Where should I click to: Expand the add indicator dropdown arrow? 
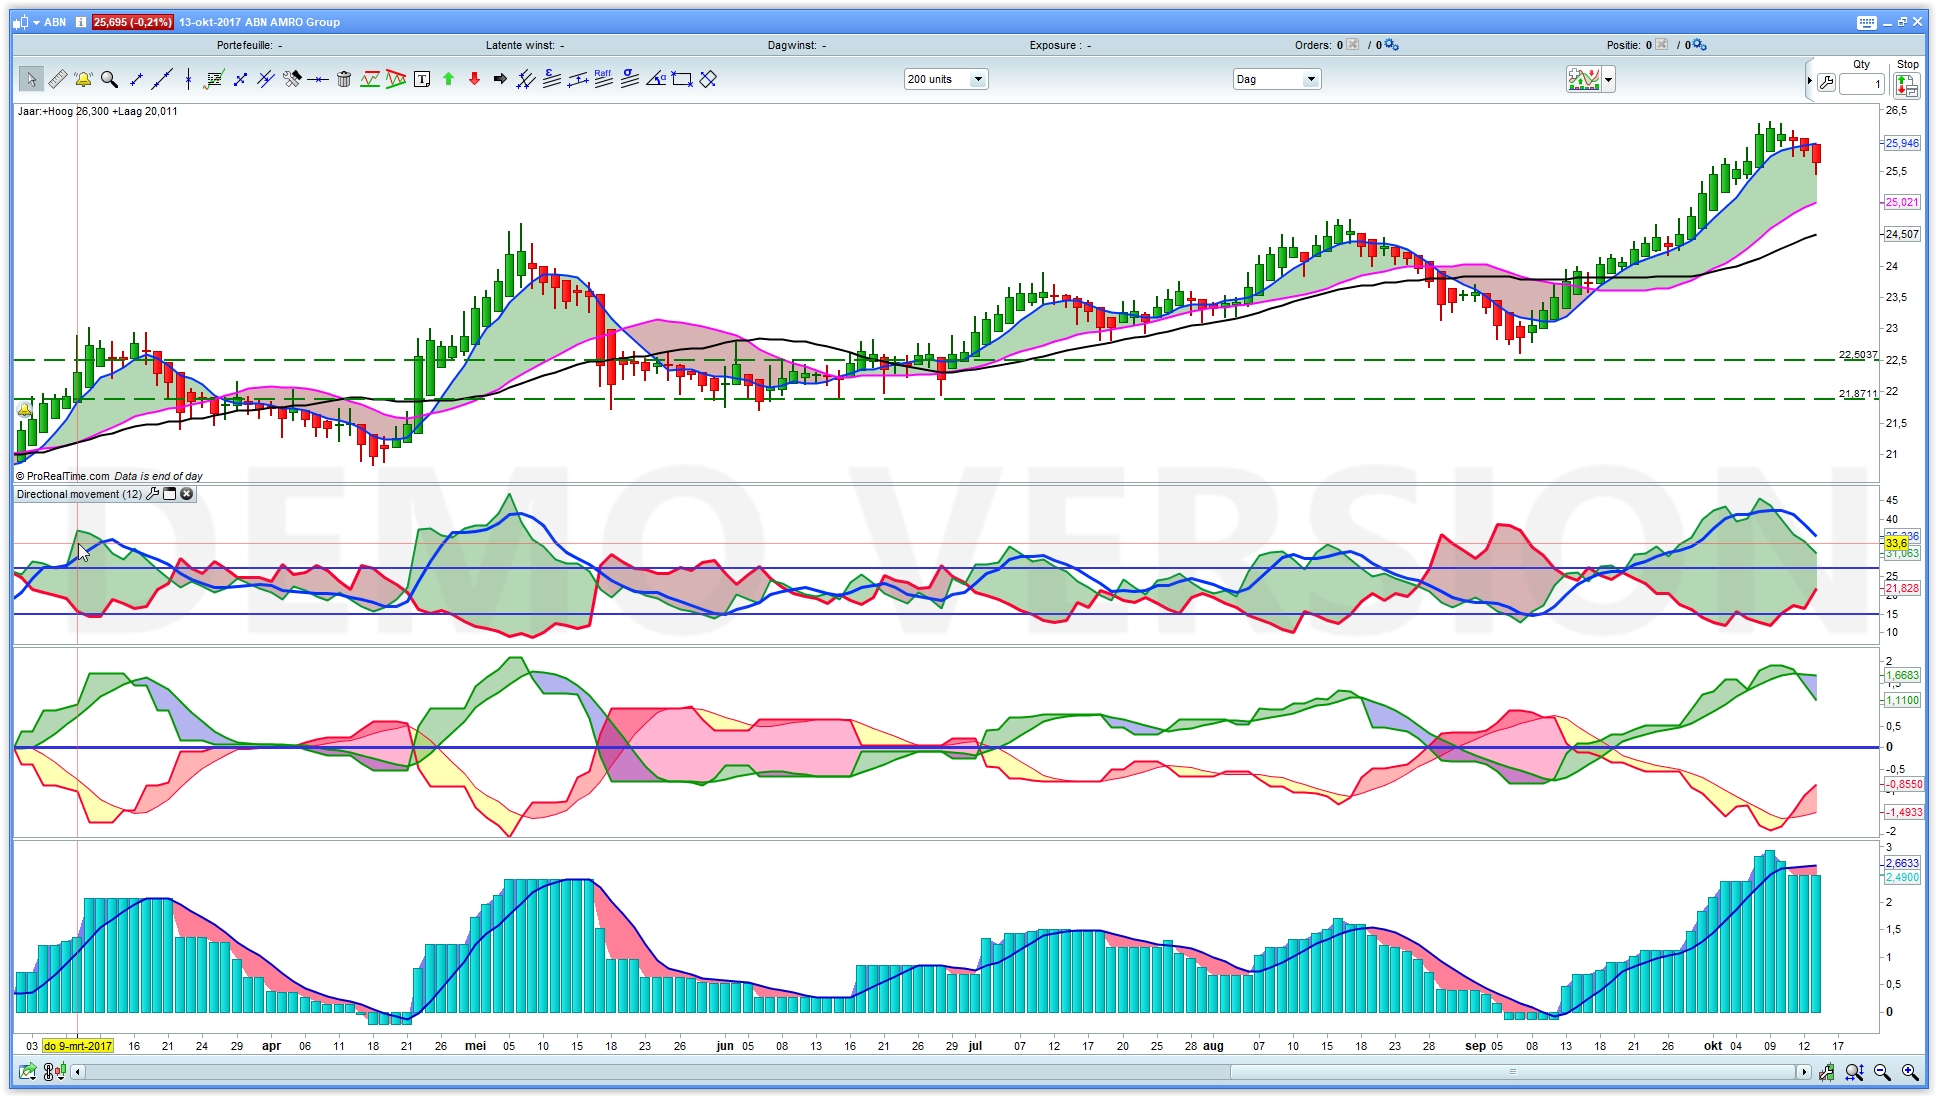(1608, 79)
